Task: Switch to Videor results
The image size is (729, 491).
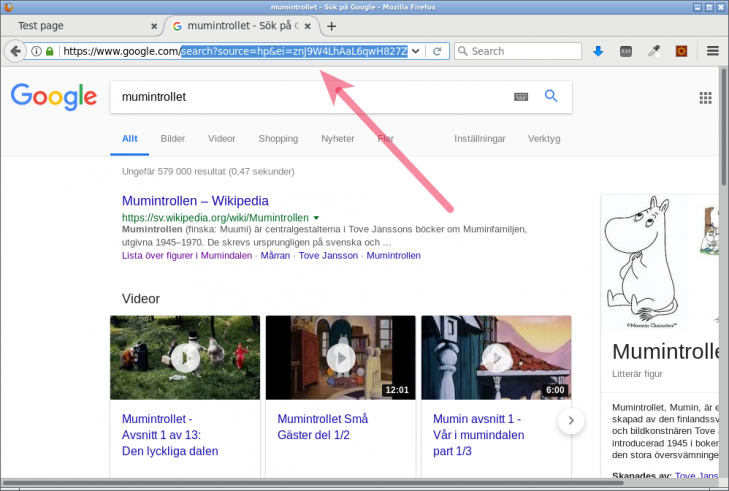Action: point(221,139)
